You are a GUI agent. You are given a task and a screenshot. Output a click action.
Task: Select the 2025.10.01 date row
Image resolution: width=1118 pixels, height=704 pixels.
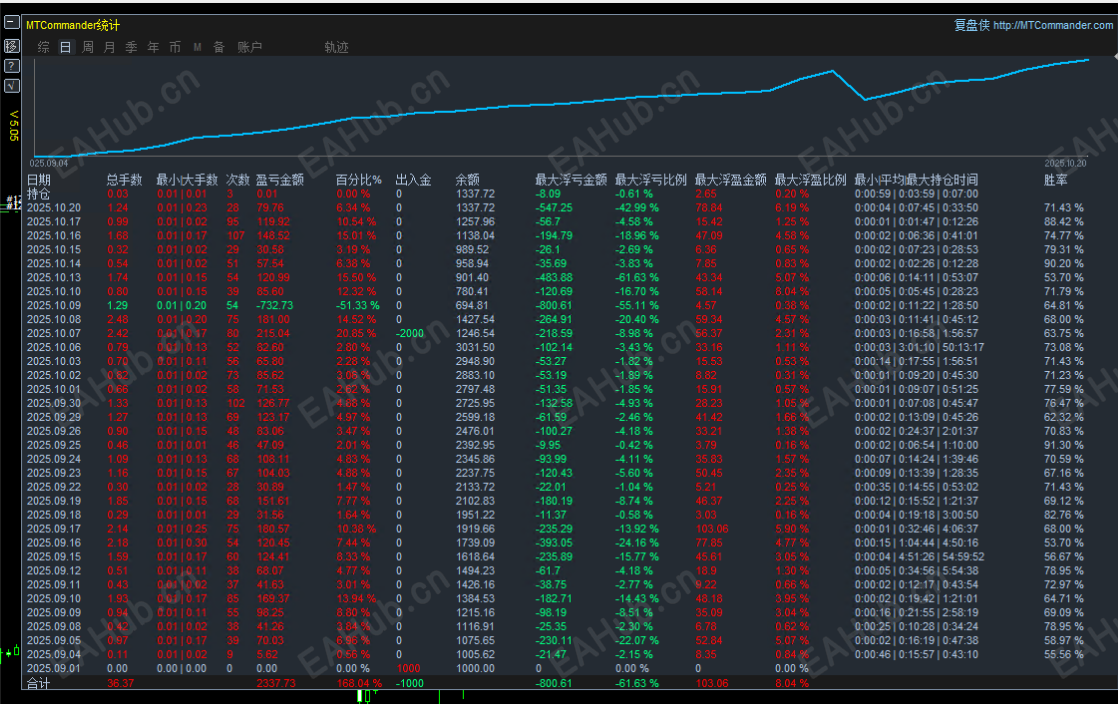click(54, 389)
